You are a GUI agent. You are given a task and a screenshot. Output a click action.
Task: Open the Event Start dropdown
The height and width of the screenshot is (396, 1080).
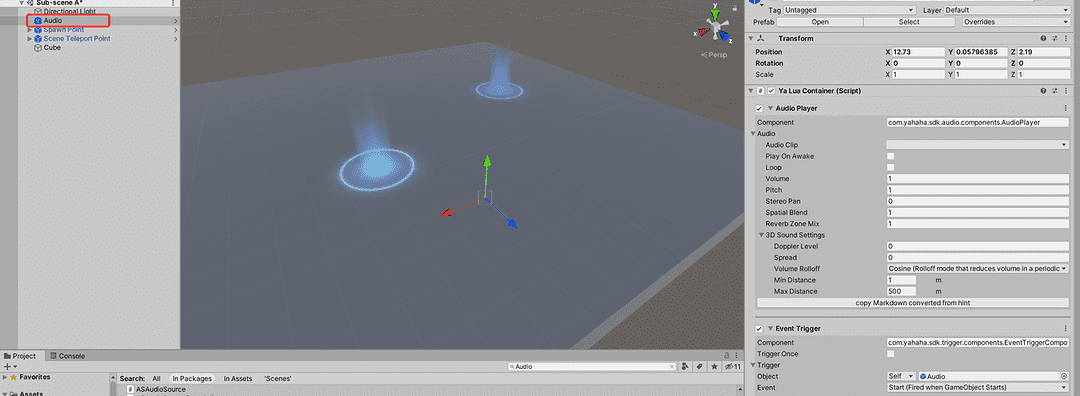(977, 388)
